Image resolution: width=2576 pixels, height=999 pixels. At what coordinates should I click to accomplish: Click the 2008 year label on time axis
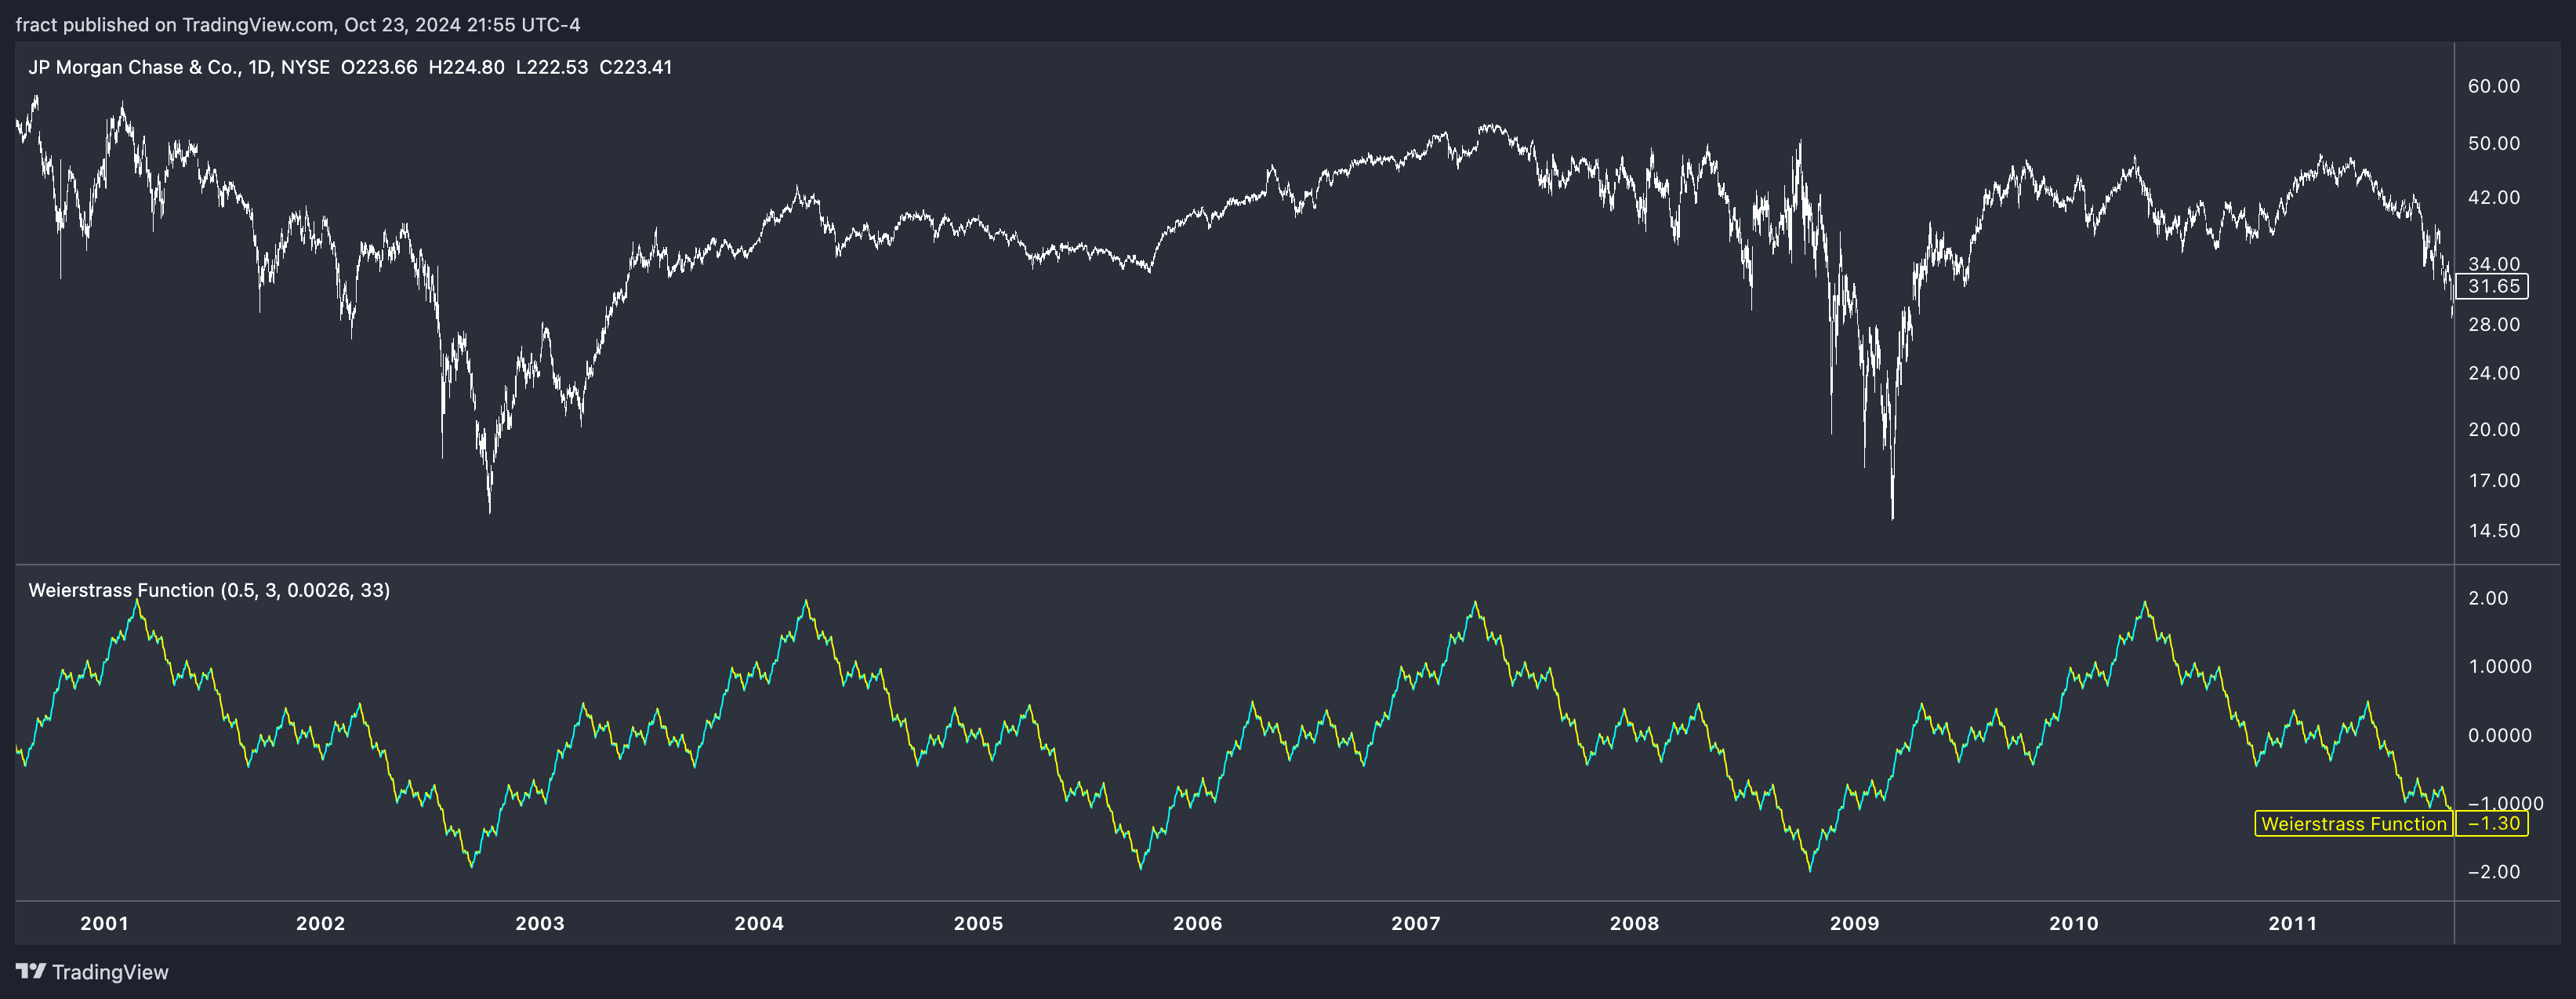coord(1634,923)
